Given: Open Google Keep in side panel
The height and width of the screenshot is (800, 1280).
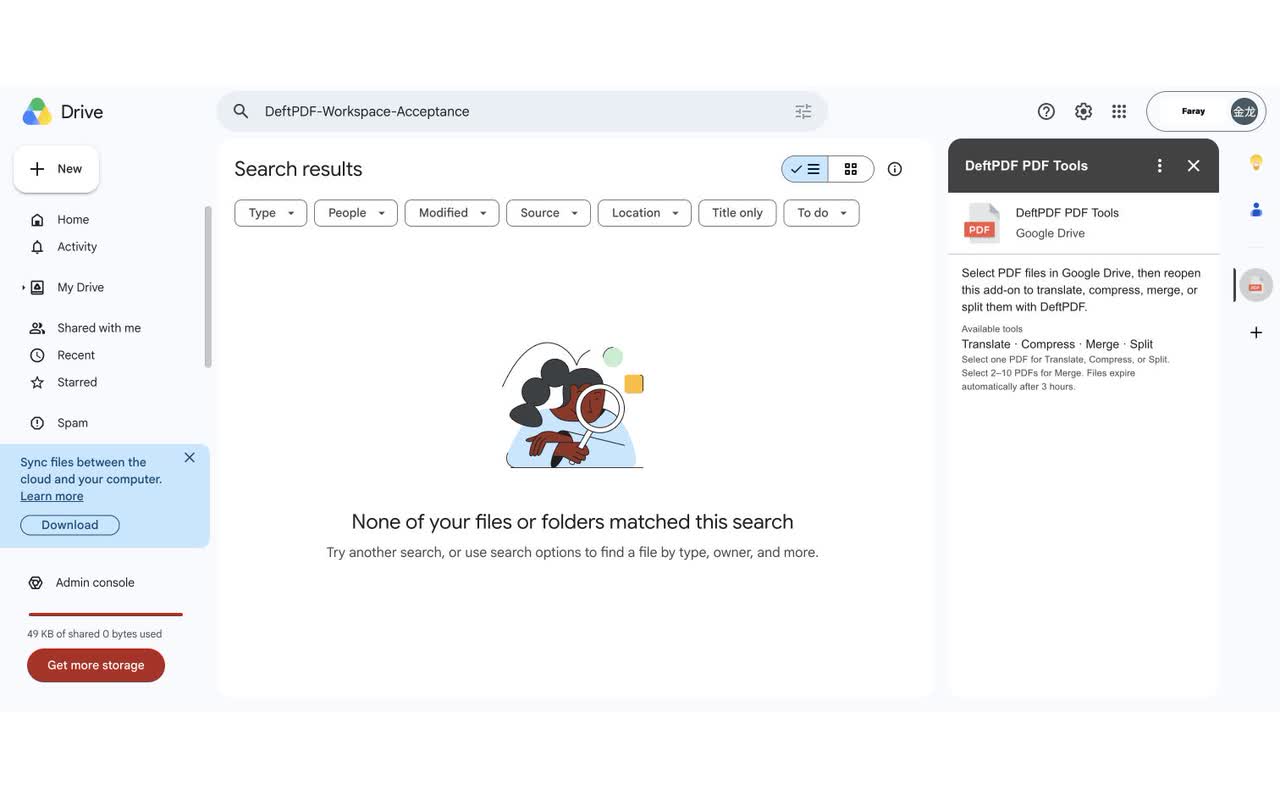Looking at the screenshot, I should [1256, 162].
